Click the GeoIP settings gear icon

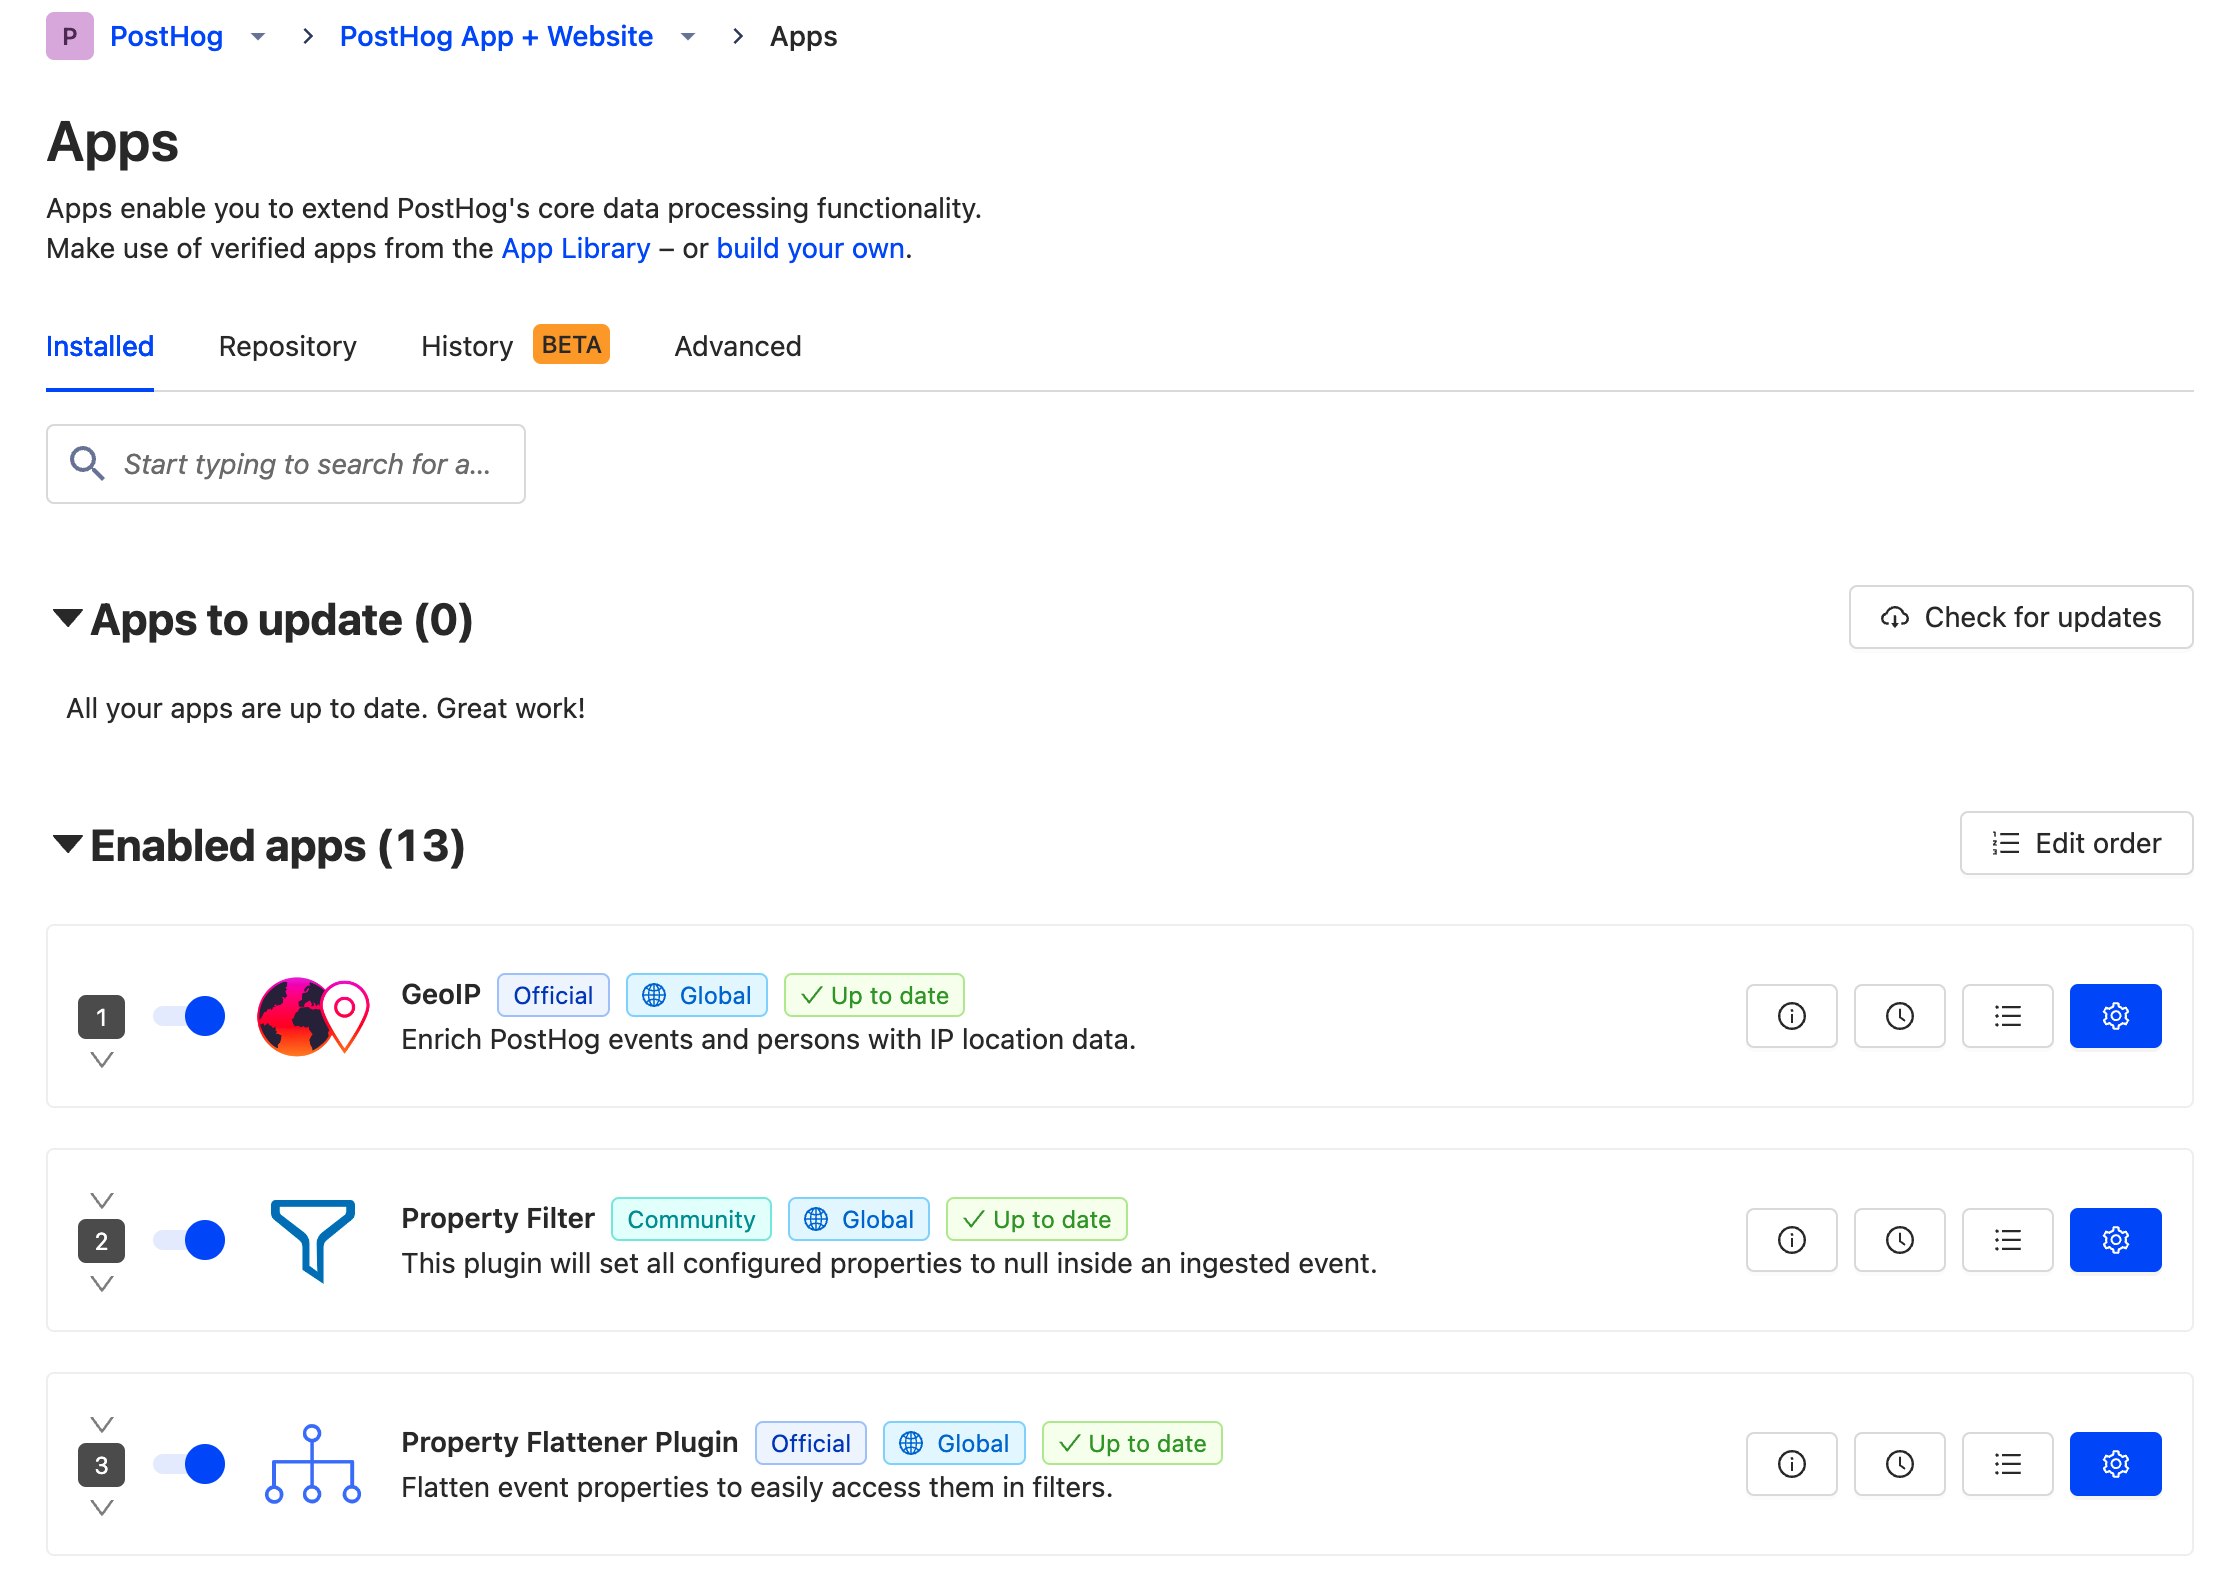click(x=2115, y=1014)
